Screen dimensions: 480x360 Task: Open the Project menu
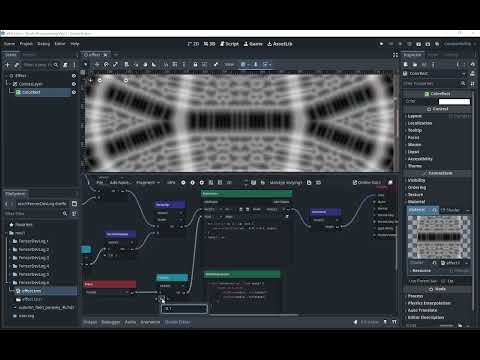(x=26, y=44)
